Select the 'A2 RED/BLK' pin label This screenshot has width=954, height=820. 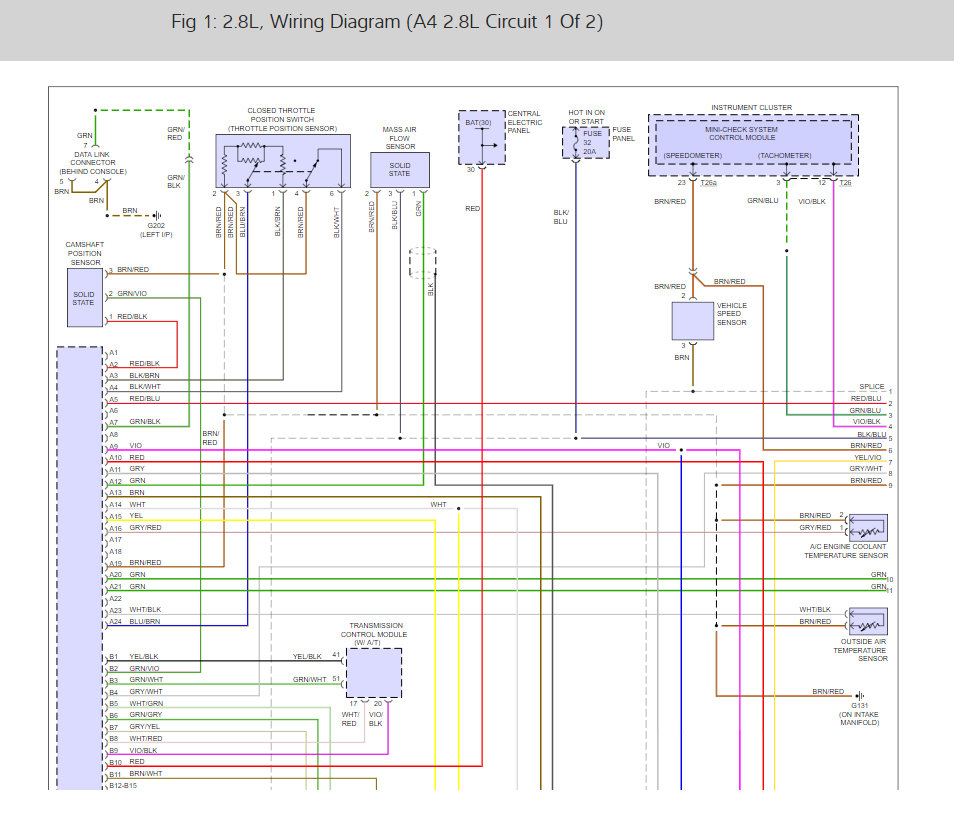[134, 364]
